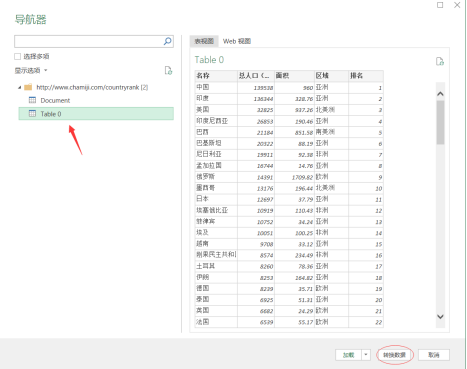Collapse the chamiji.com source tree node
The height and width of the screenshot is (369, 467).
[x=19, y=87]
